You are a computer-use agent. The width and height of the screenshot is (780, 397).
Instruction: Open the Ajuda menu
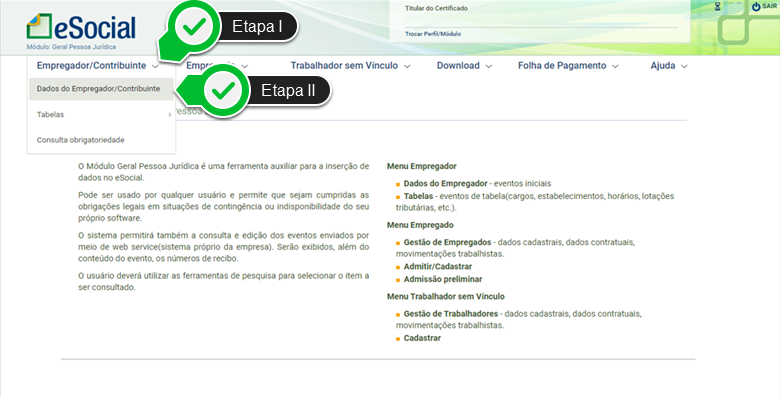click(669, 66)
